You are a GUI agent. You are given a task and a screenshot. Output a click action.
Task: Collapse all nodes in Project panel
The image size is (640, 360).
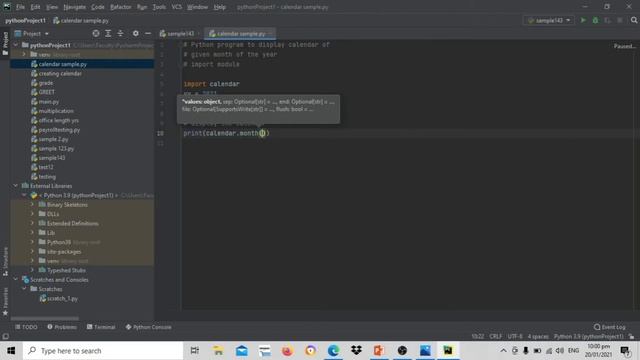click(120, 33)
